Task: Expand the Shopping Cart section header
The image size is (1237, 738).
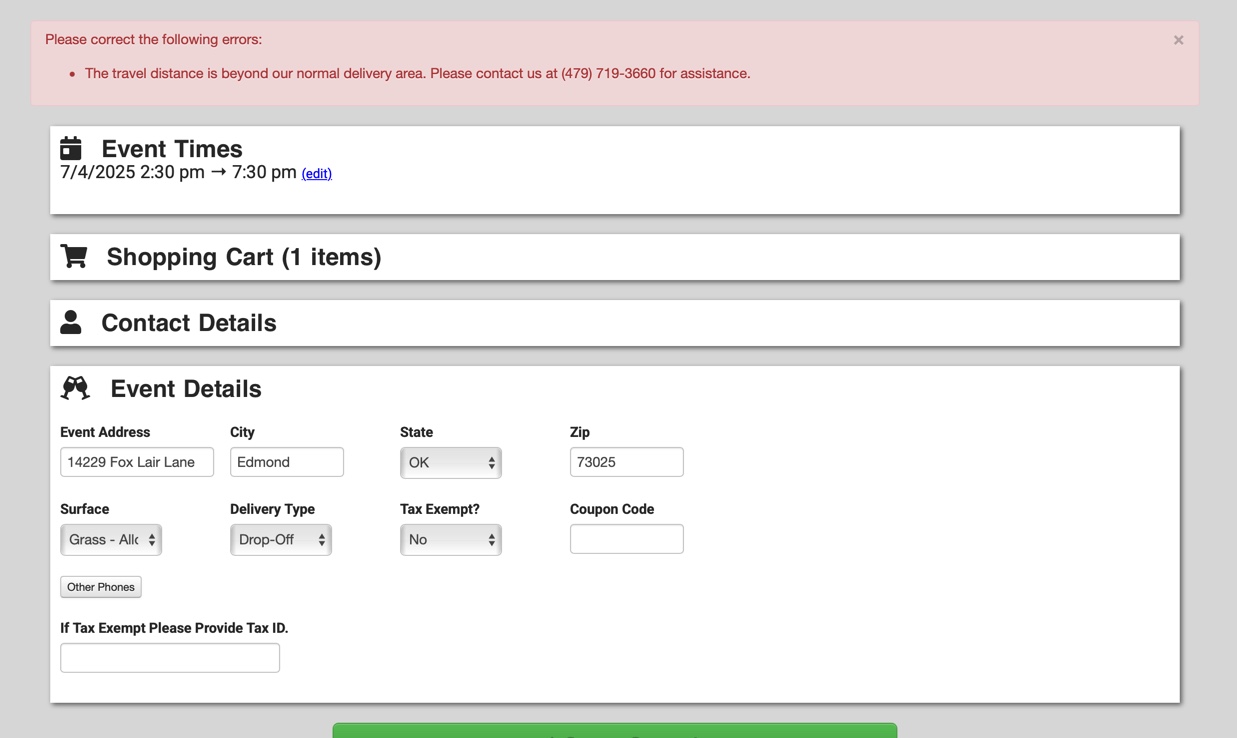Action: (x=244, y=257)
